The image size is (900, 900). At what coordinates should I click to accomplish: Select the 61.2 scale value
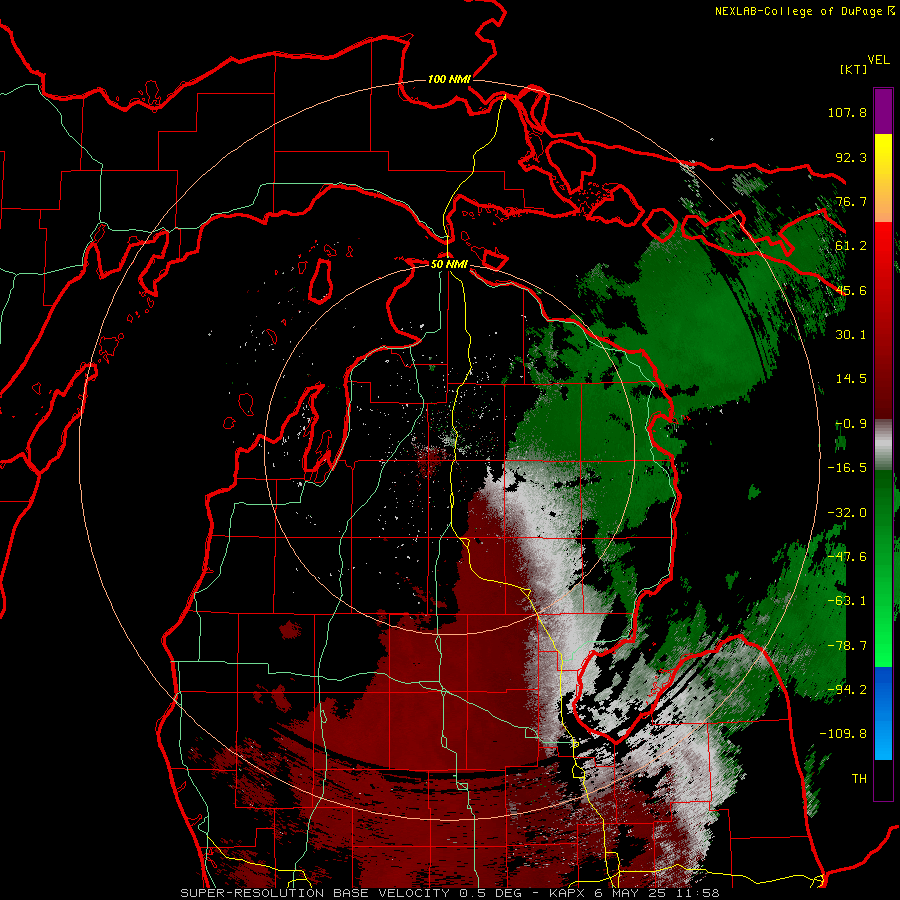(x=851, y=246)
